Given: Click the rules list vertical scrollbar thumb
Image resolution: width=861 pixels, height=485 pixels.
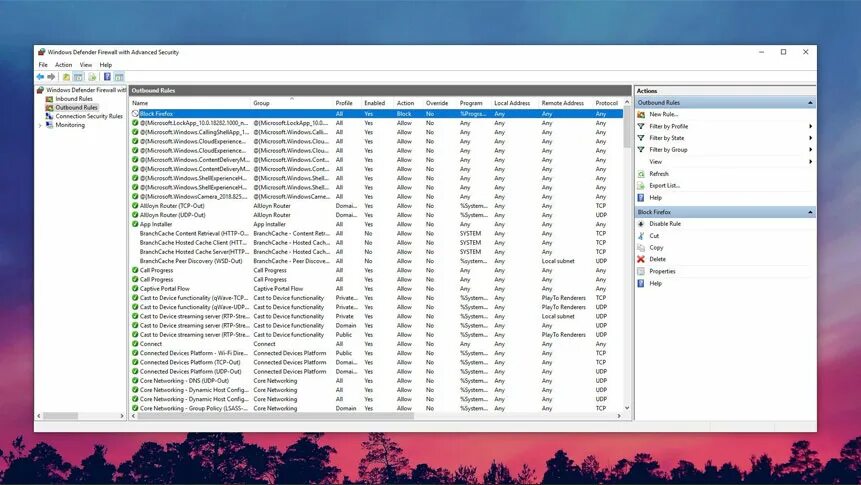Looking at the screenshot, I should pos(627,127).
